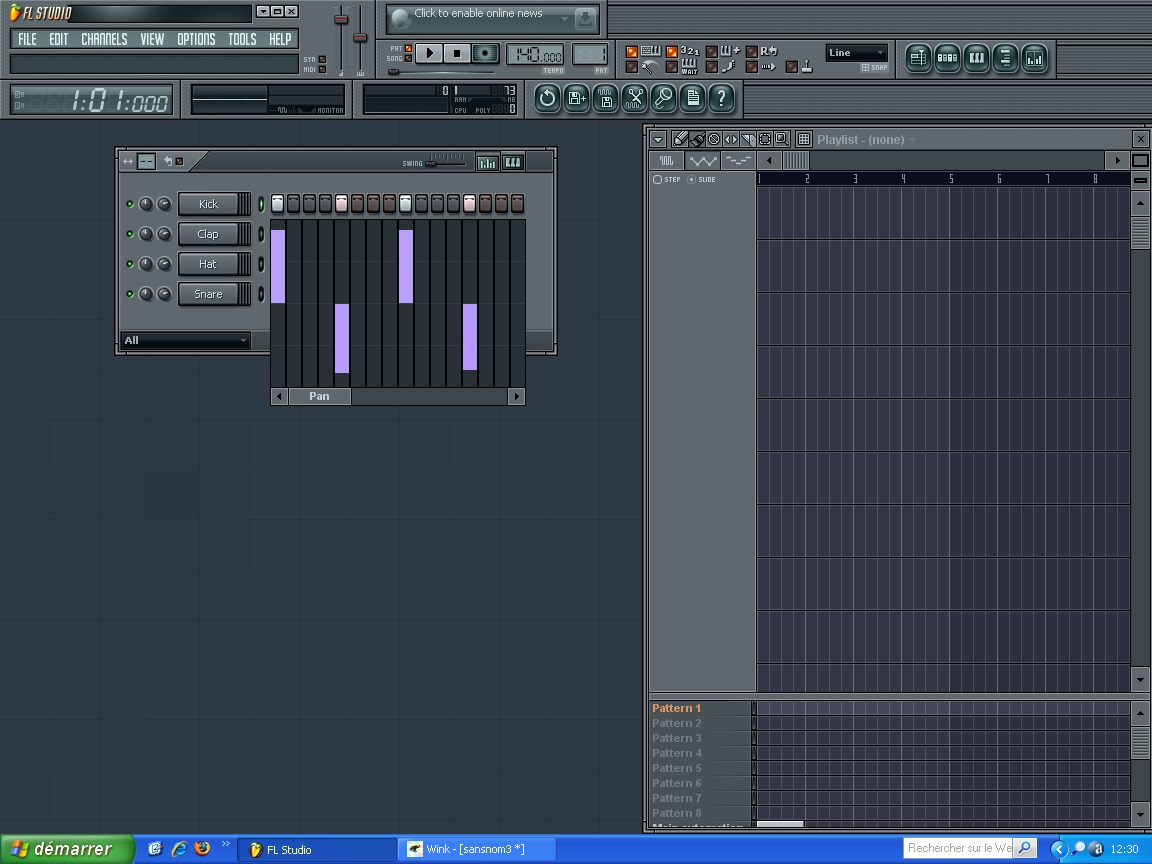Toggle the typing keyboard to piano option
Image resolution: width=1152 pixels, height=864 pixels.
(632, 51)
